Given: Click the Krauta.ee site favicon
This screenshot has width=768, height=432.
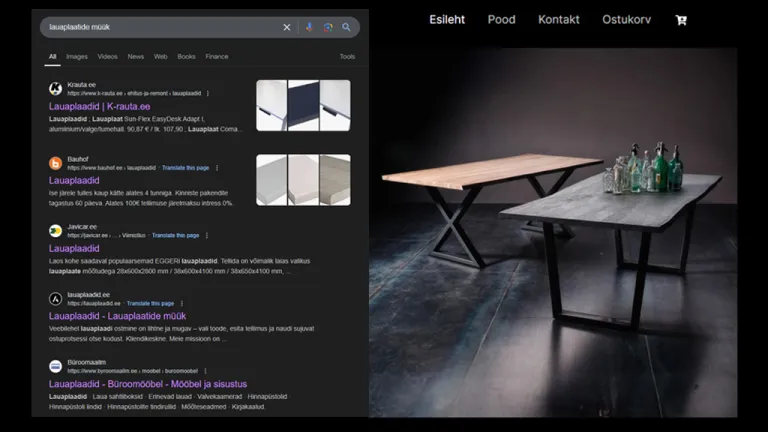Looking at the screenshot, I should [56, 89].
